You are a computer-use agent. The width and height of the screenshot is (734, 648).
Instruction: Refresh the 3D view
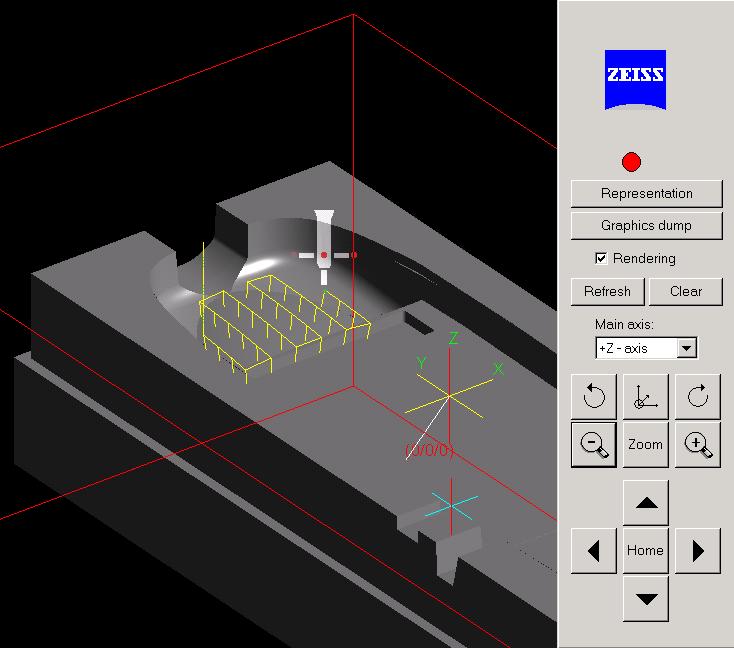(x=608, y=291)
